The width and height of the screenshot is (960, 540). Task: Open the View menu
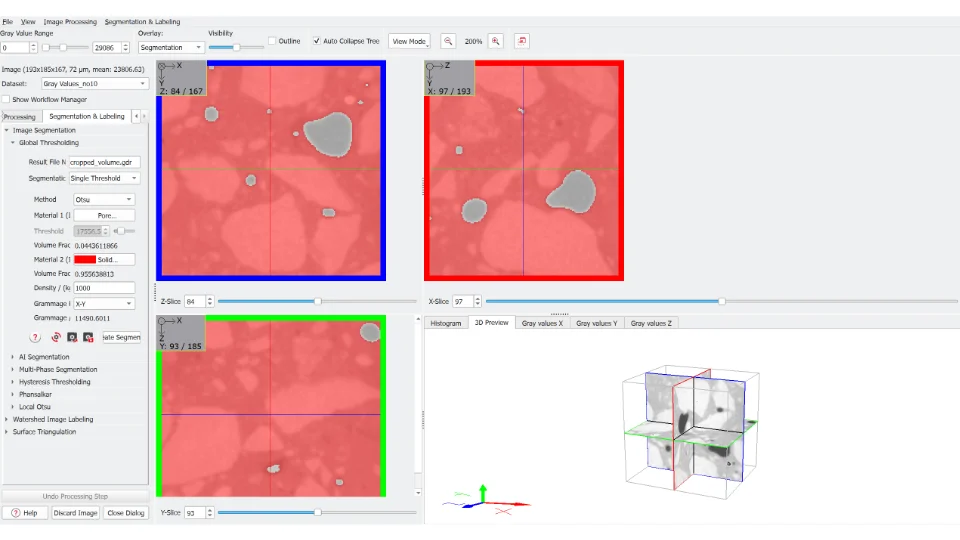28,21
